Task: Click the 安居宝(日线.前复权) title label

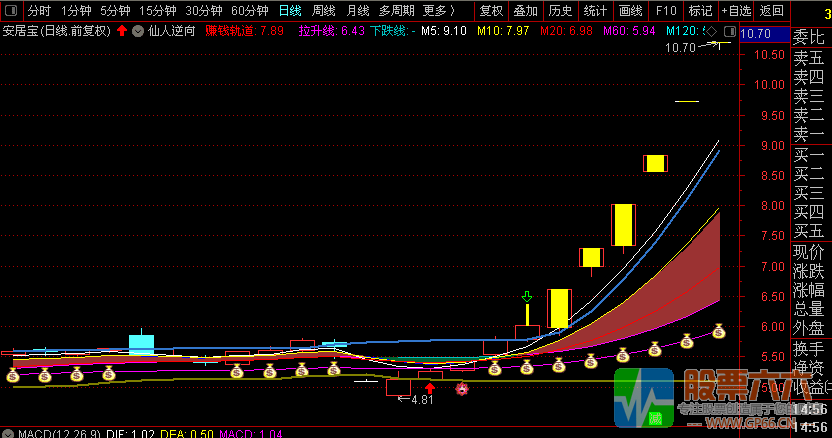Action: click(57, 31)
